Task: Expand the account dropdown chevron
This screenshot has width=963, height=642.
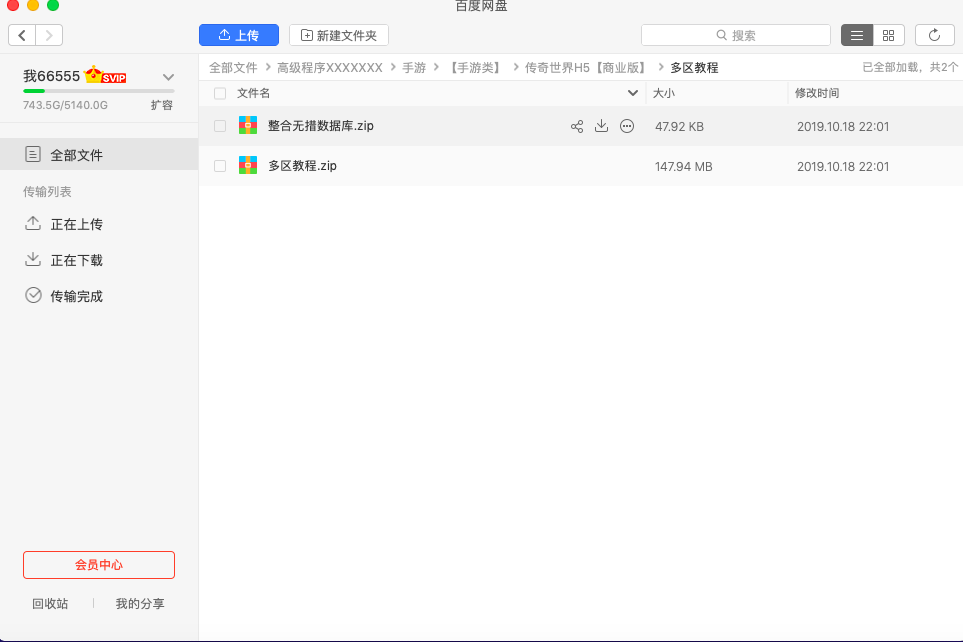Action: tap(168, 77)
